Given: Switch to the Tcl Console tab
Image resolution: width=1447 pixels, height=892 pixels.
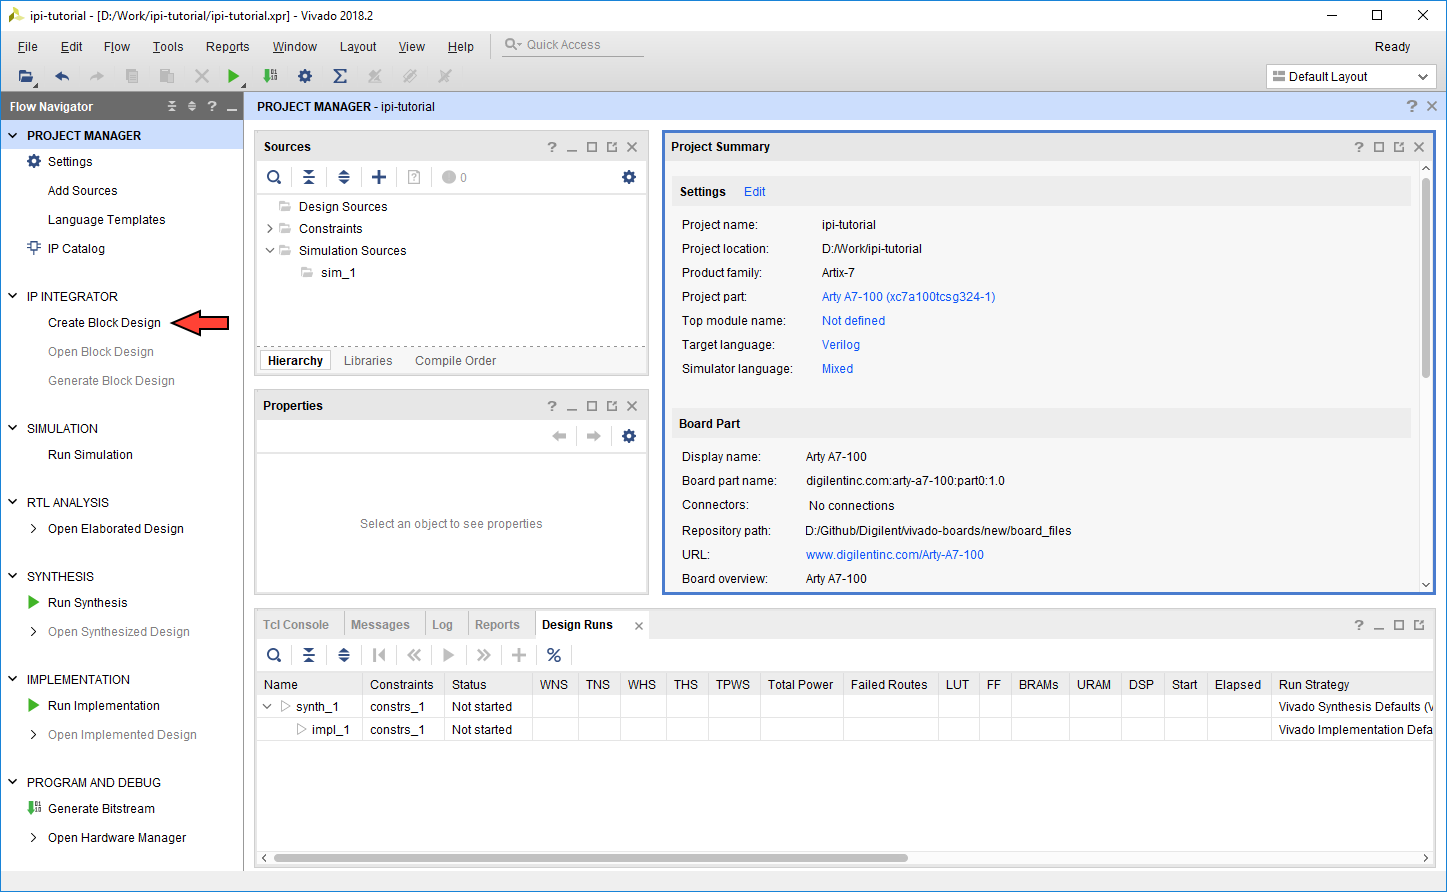Looking at the screenshot, I should [296, 625].
